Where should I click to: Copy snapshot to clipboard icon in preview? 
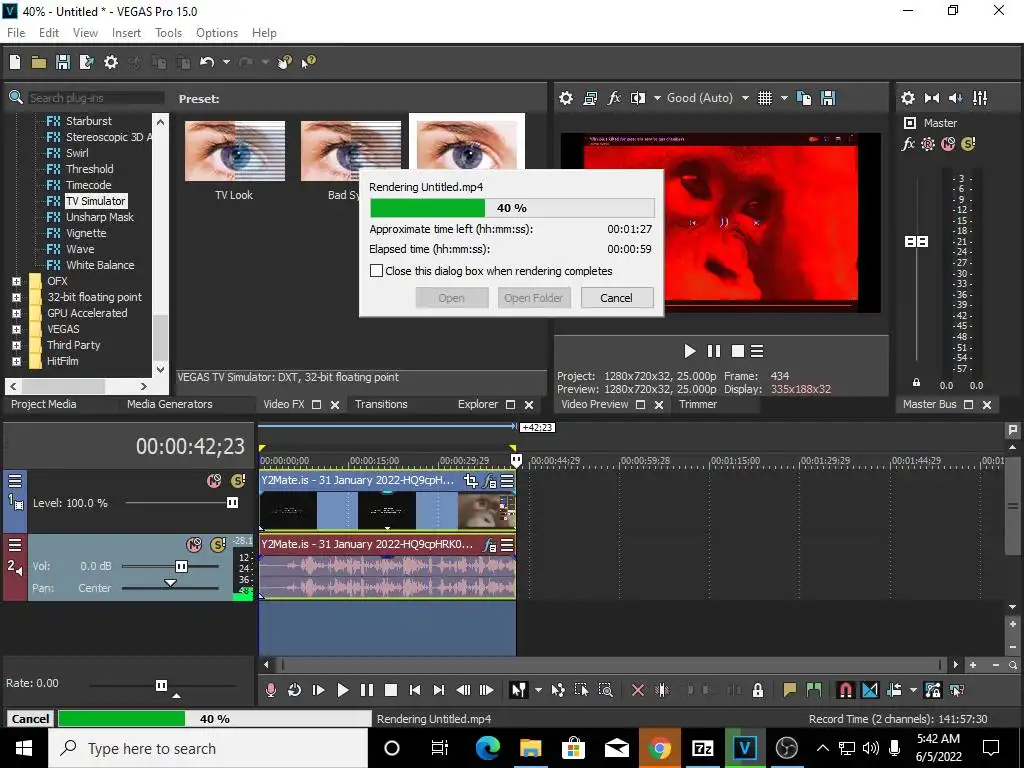click(804, 98)
